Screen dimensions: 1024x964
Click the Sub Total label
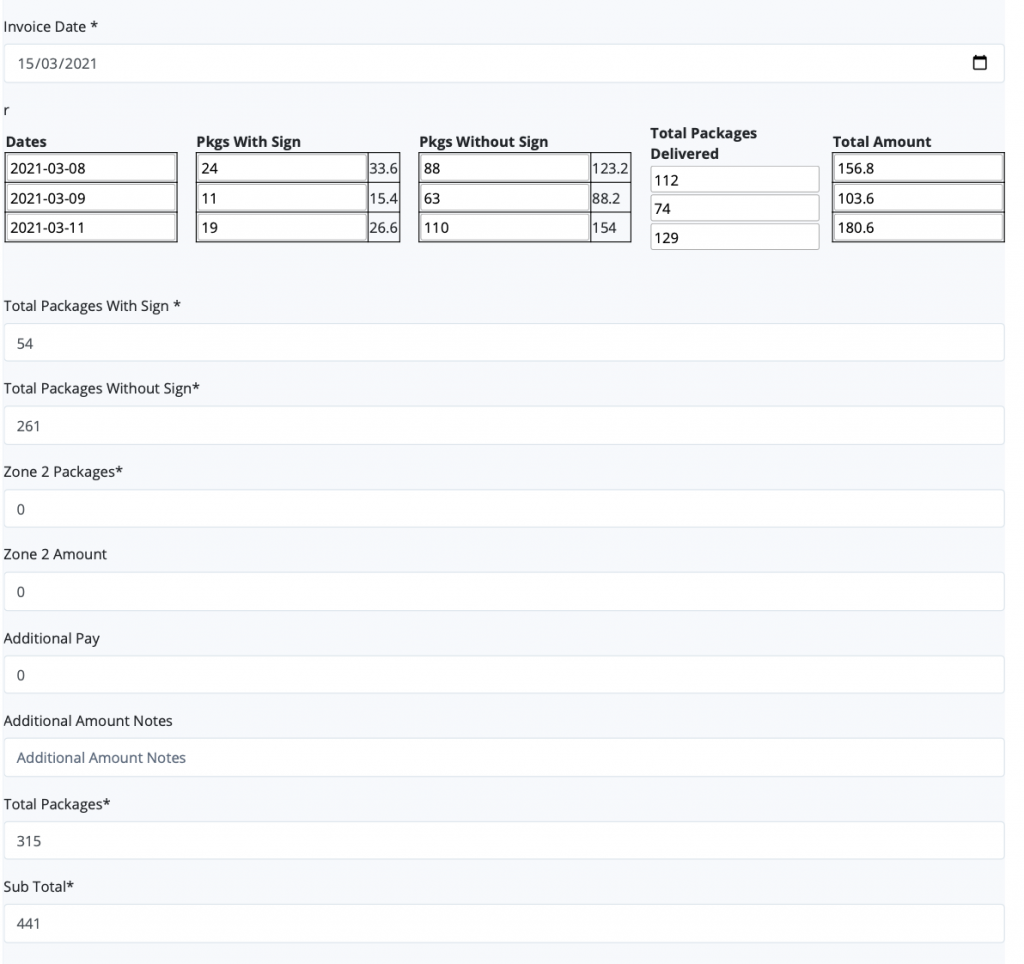pos(39,887)
